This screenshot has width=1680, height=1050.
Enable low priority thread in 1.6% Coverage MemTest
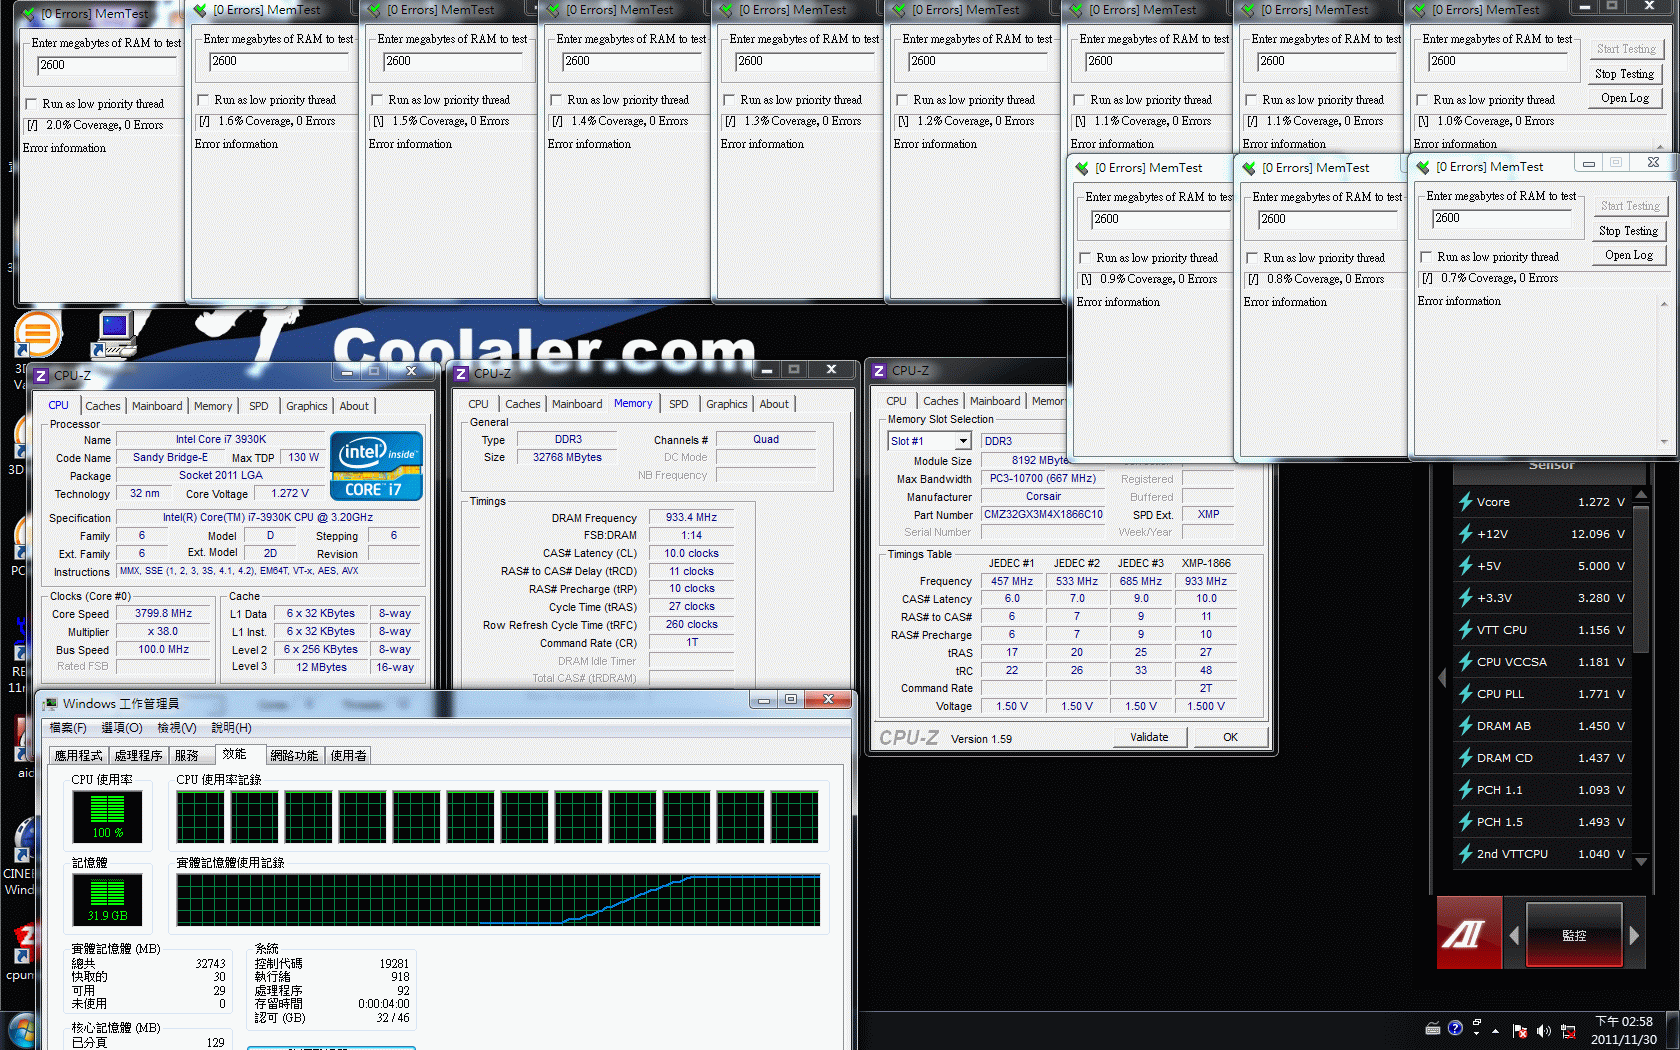(x=202, y=100)
